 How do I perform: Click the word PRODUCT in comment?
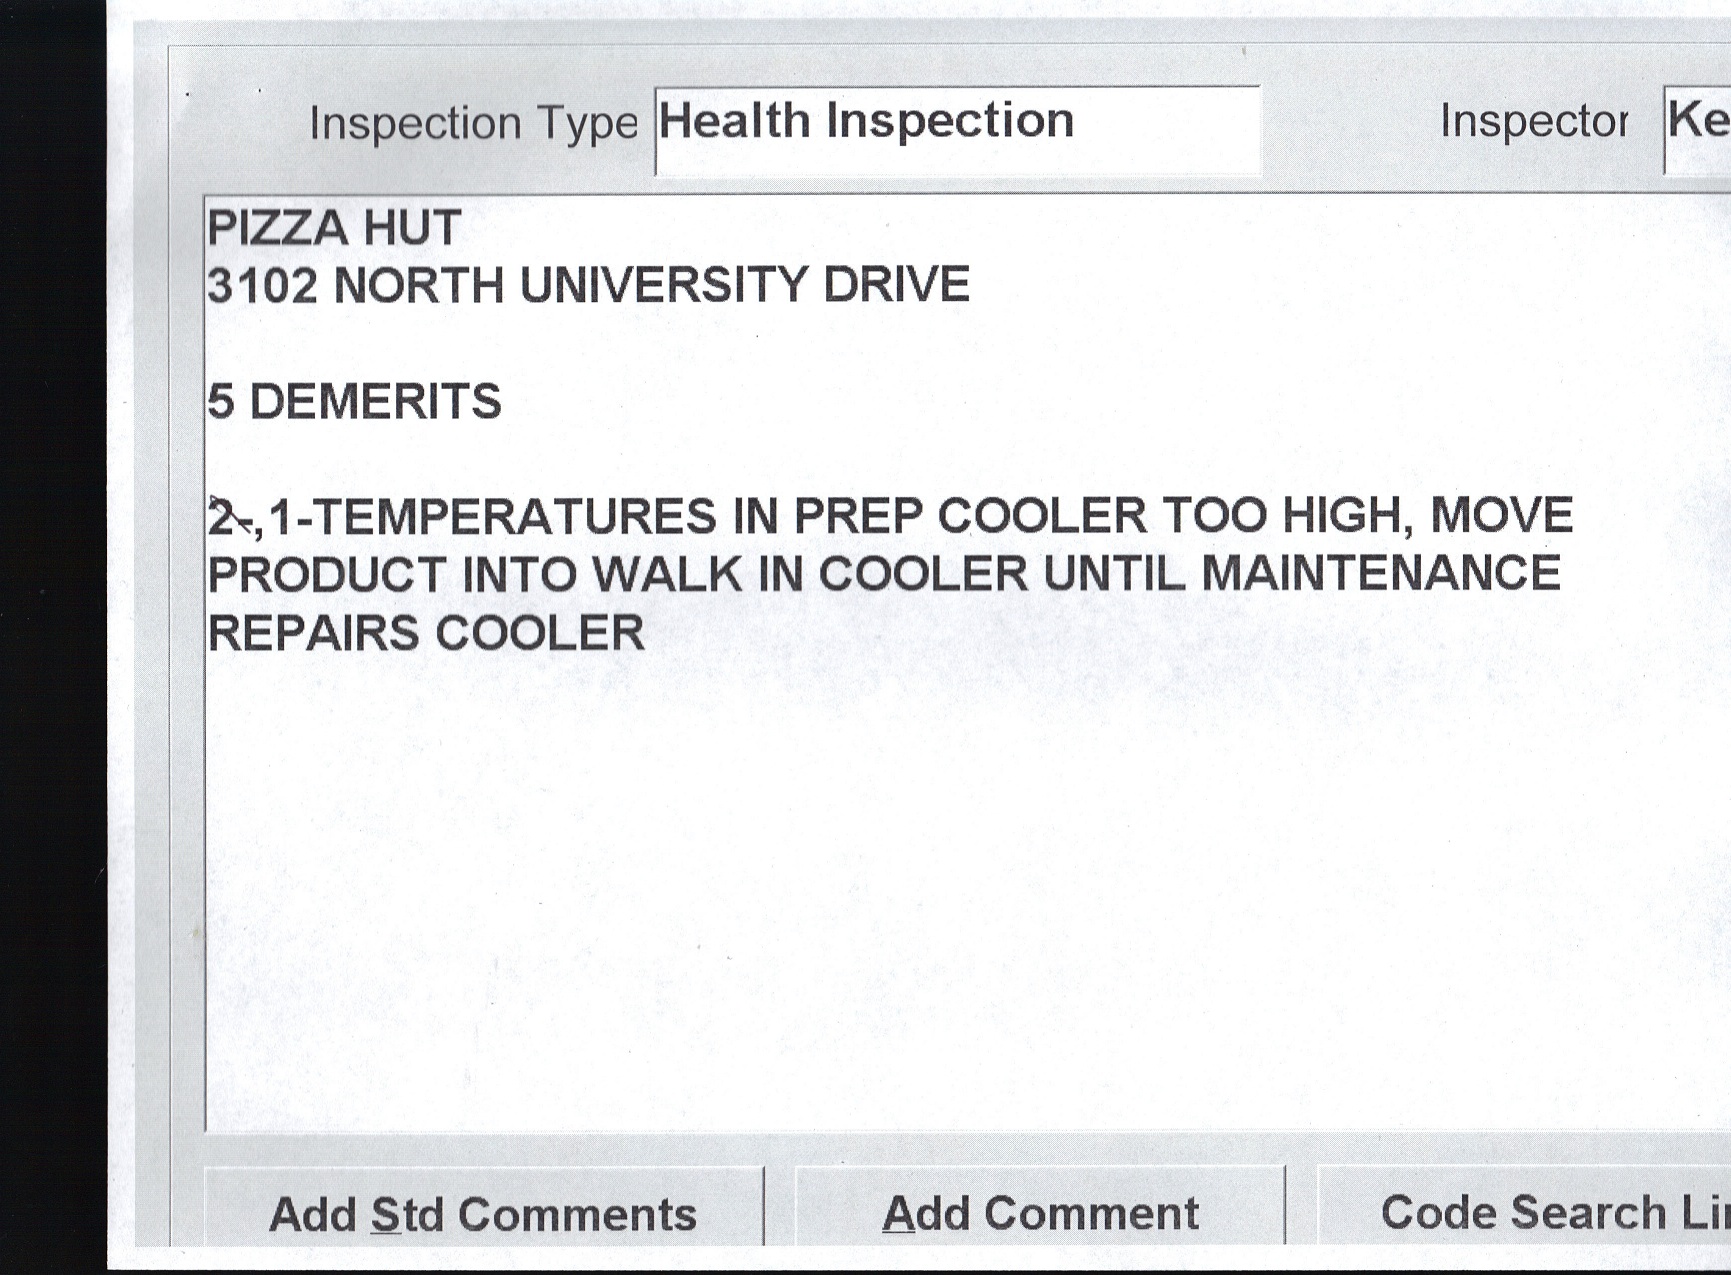tap(326, 575)
